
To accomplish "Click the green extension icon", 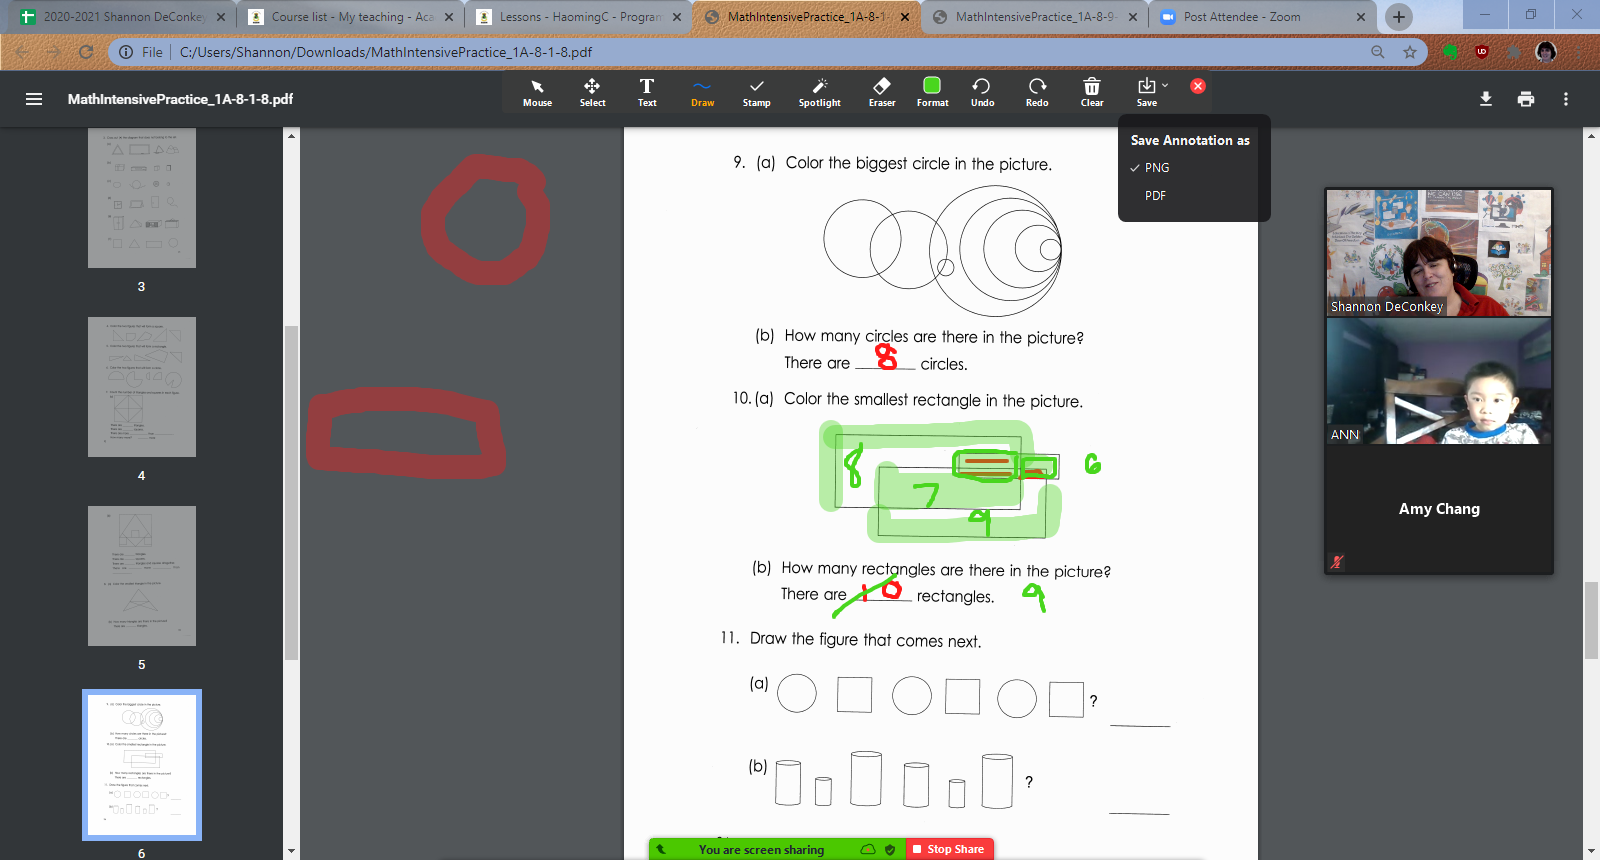I will (x=1450, y=52).
